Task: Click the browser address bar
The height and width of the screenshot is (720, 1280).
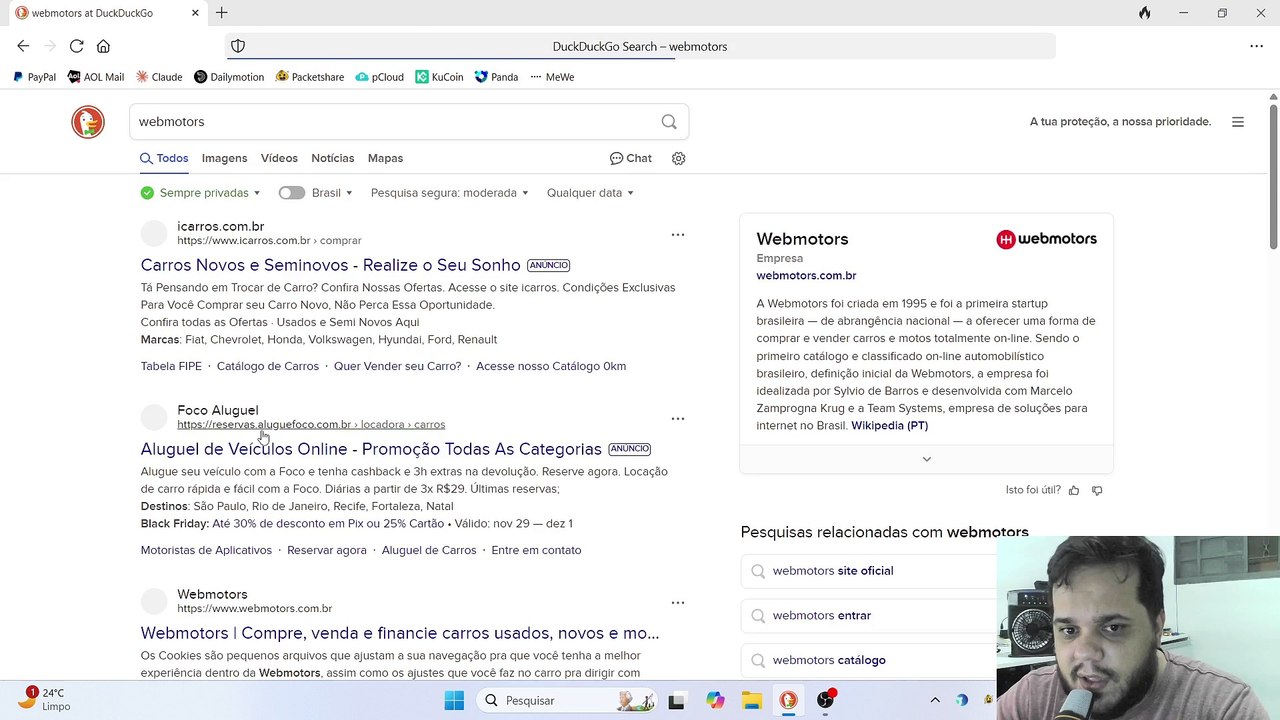Action: click(x=640, y=46)
